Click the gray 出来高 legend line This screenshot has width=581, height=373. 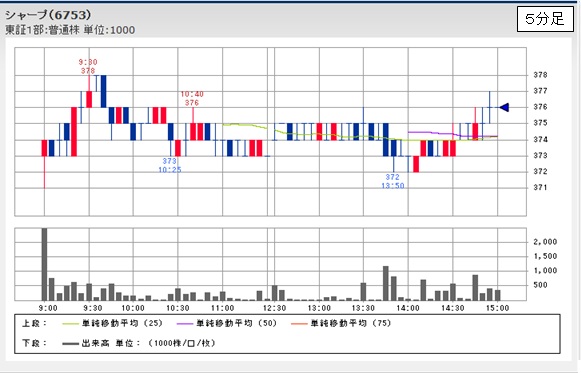[70, 344]
